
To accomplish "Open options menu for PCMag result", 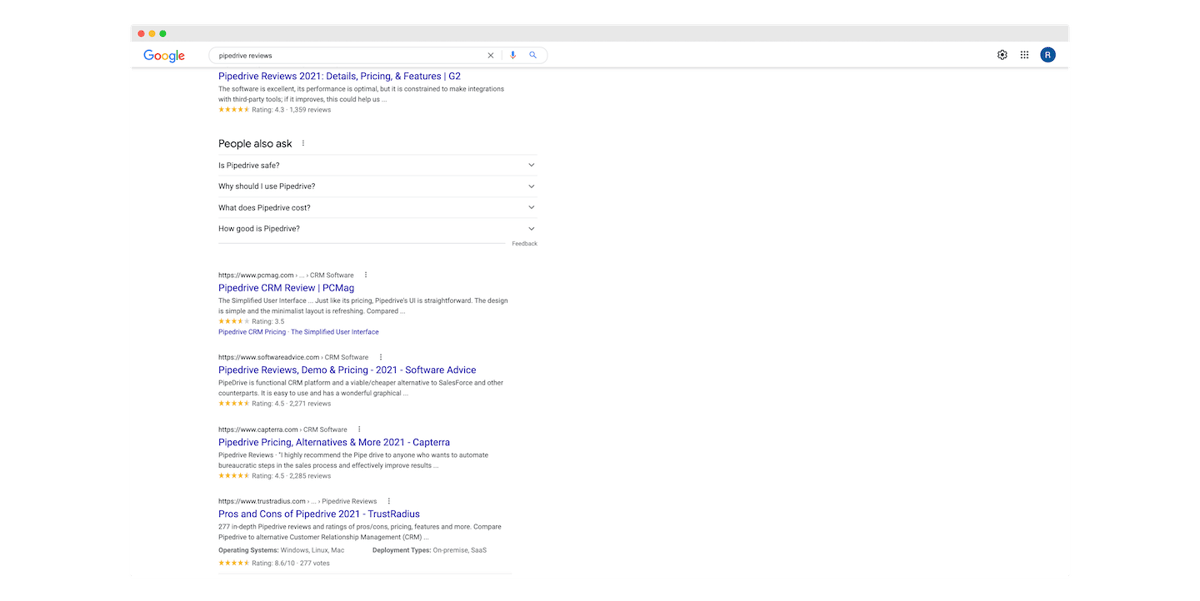I will 366,275.
